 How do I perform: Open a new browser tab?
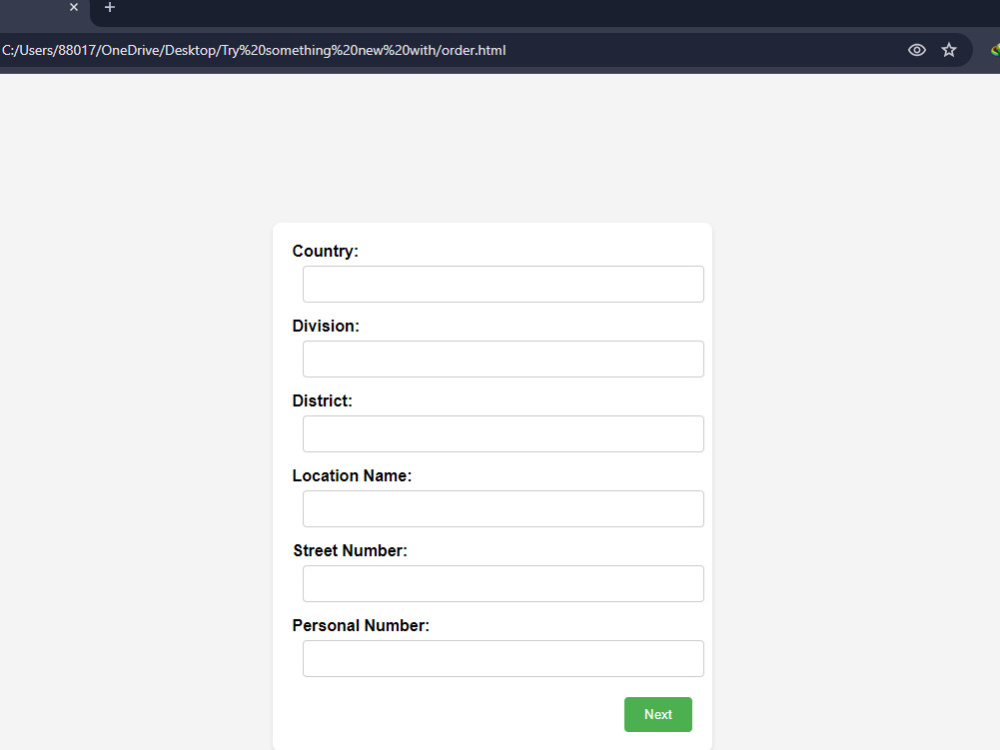(110, 8)
